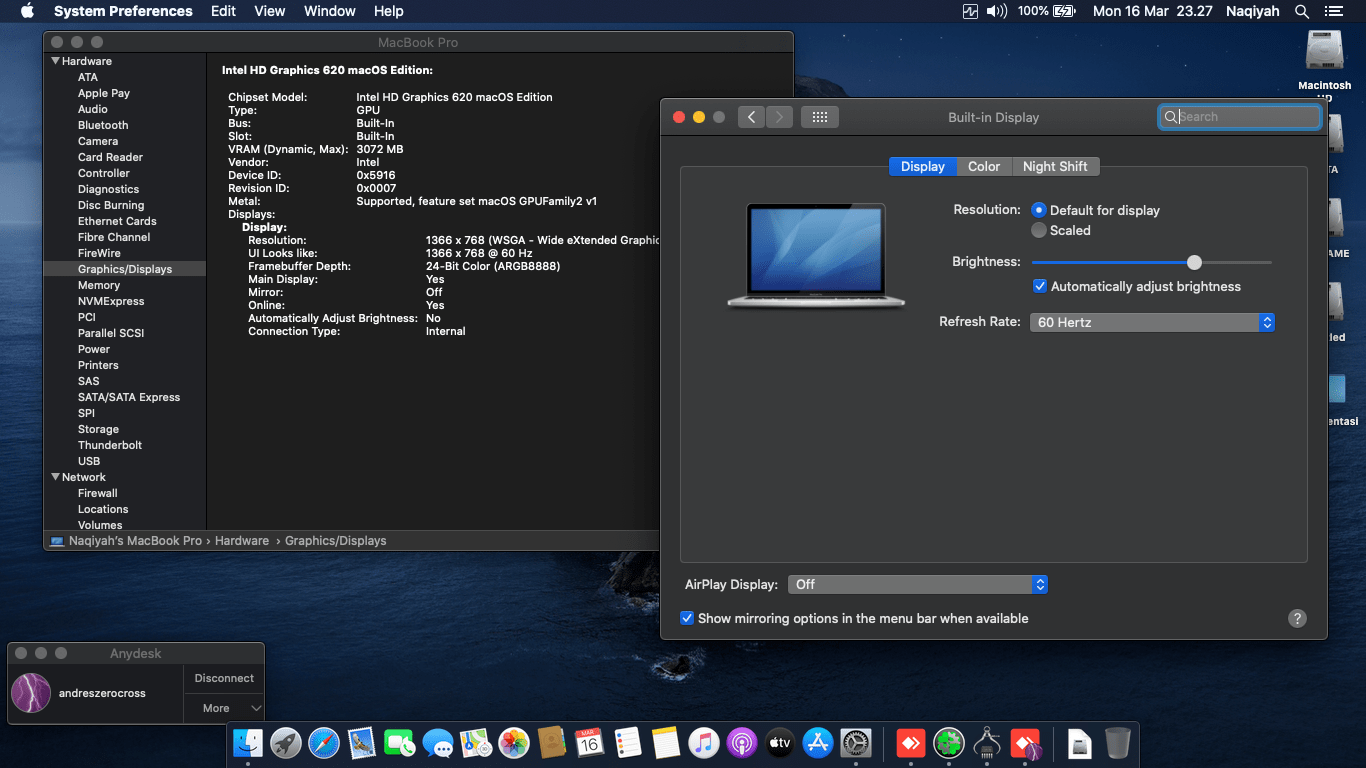Toggle Show mirroring options in menu bar checkbox
This screenshot has height=768, width=1366.
(687, 618)
